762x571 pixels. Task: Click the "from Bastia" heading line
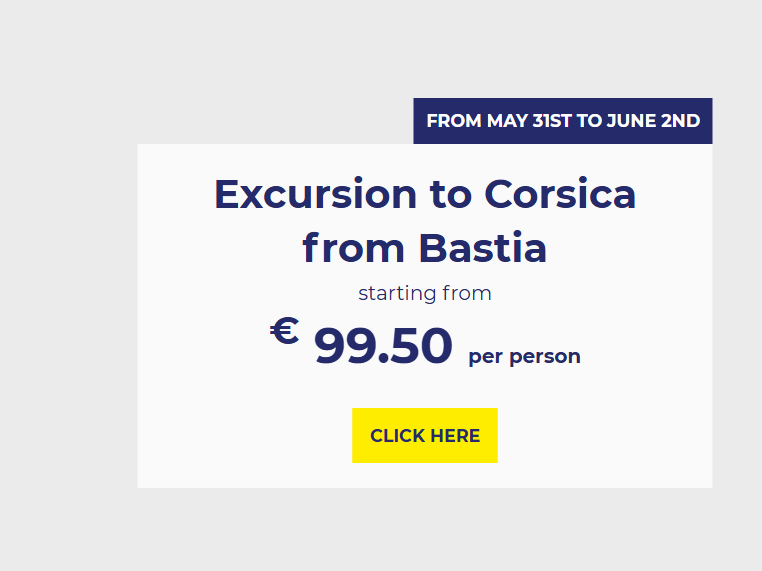click(425, 248)
